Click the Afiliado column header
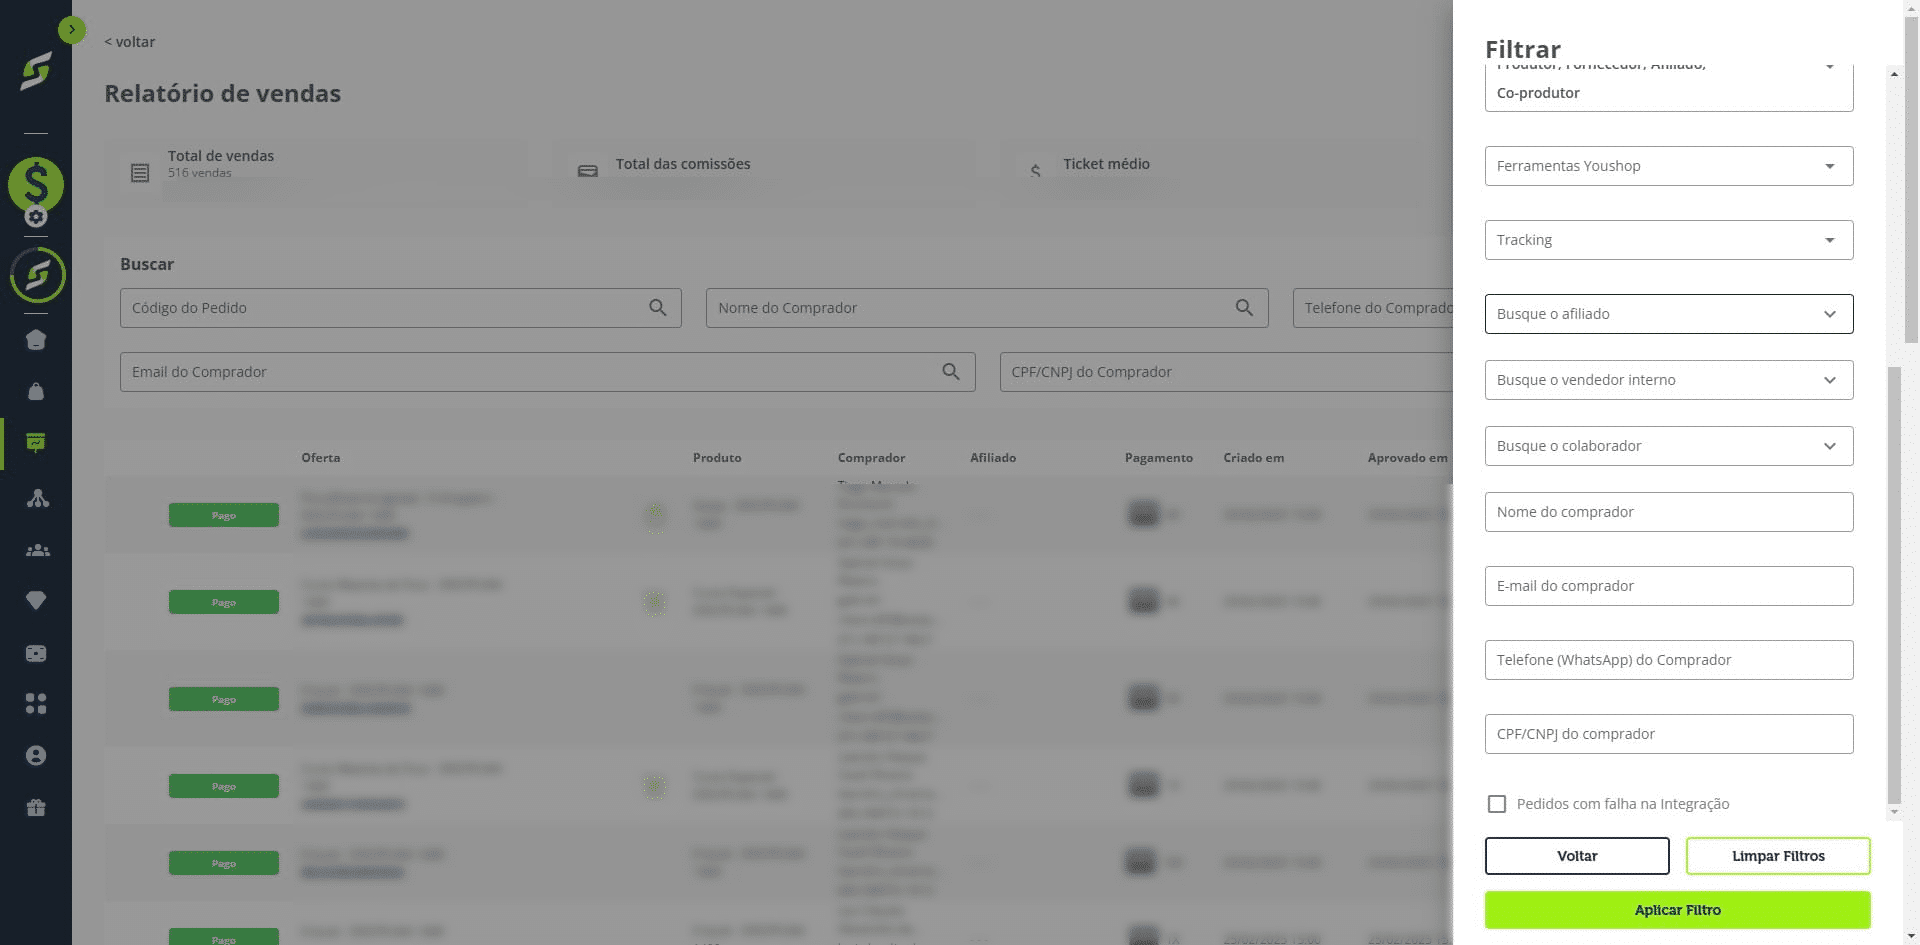The image size is (1920, 945). pyautogui.click(x=993, y=458)
